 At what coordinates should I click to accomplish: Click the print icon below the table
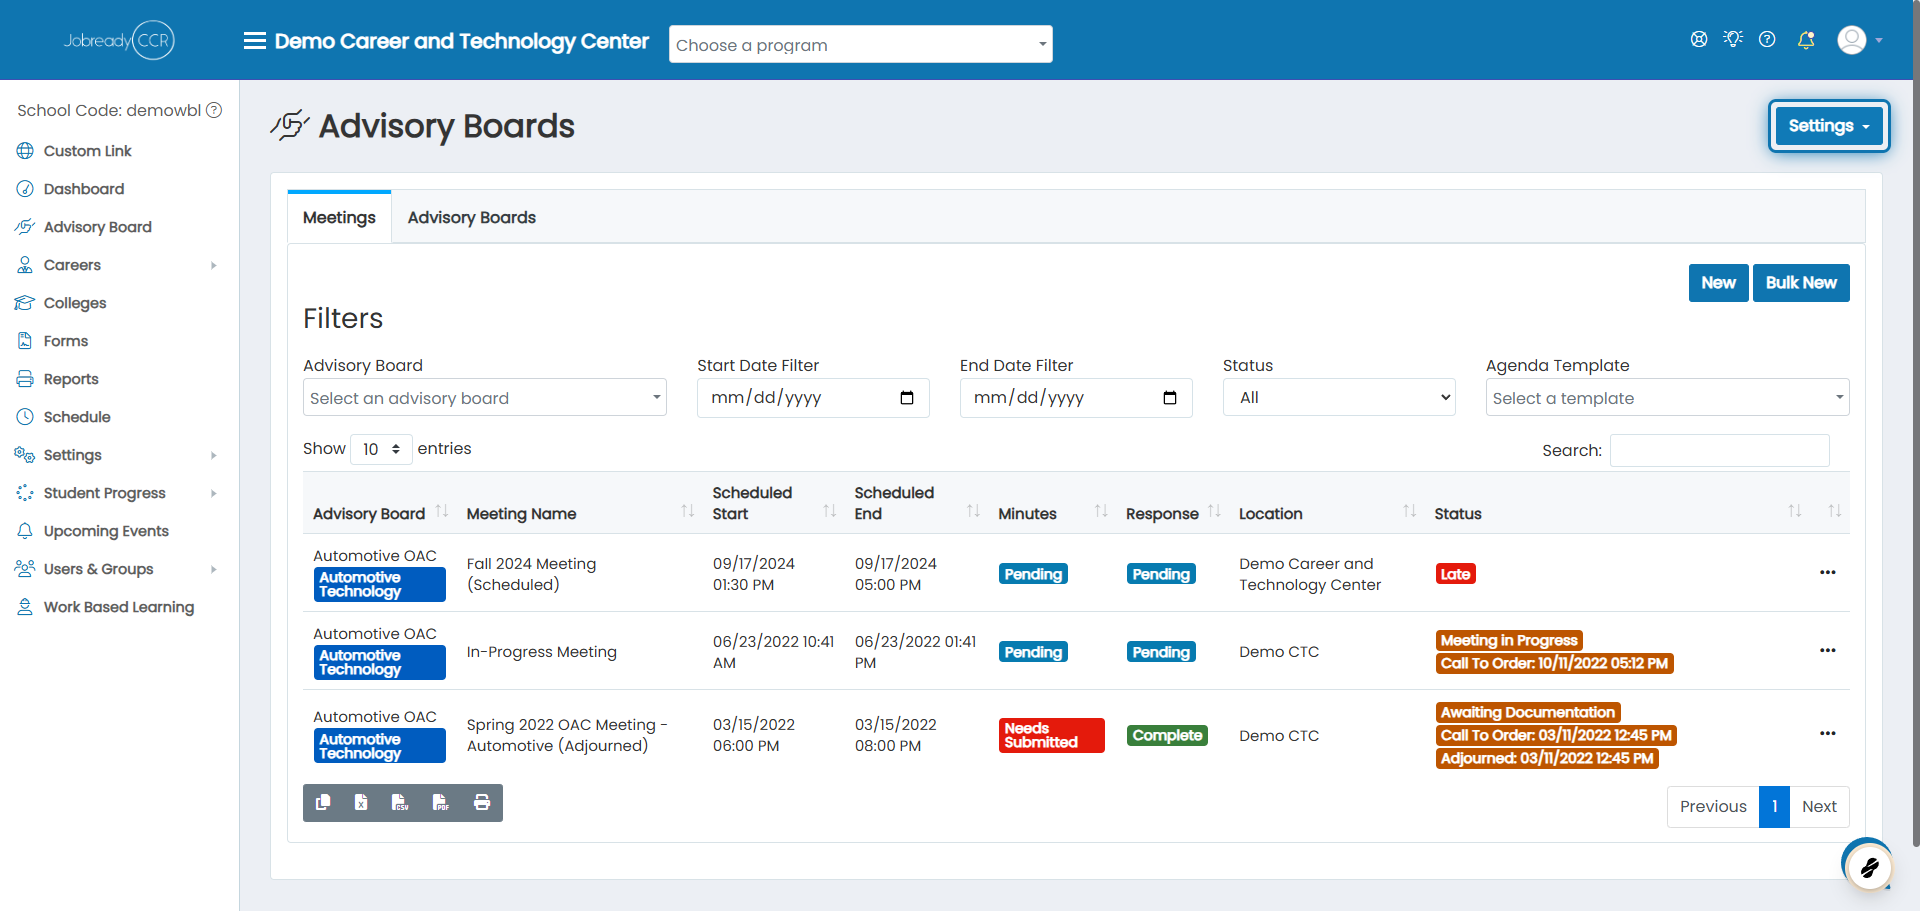(x=482, y=802)
